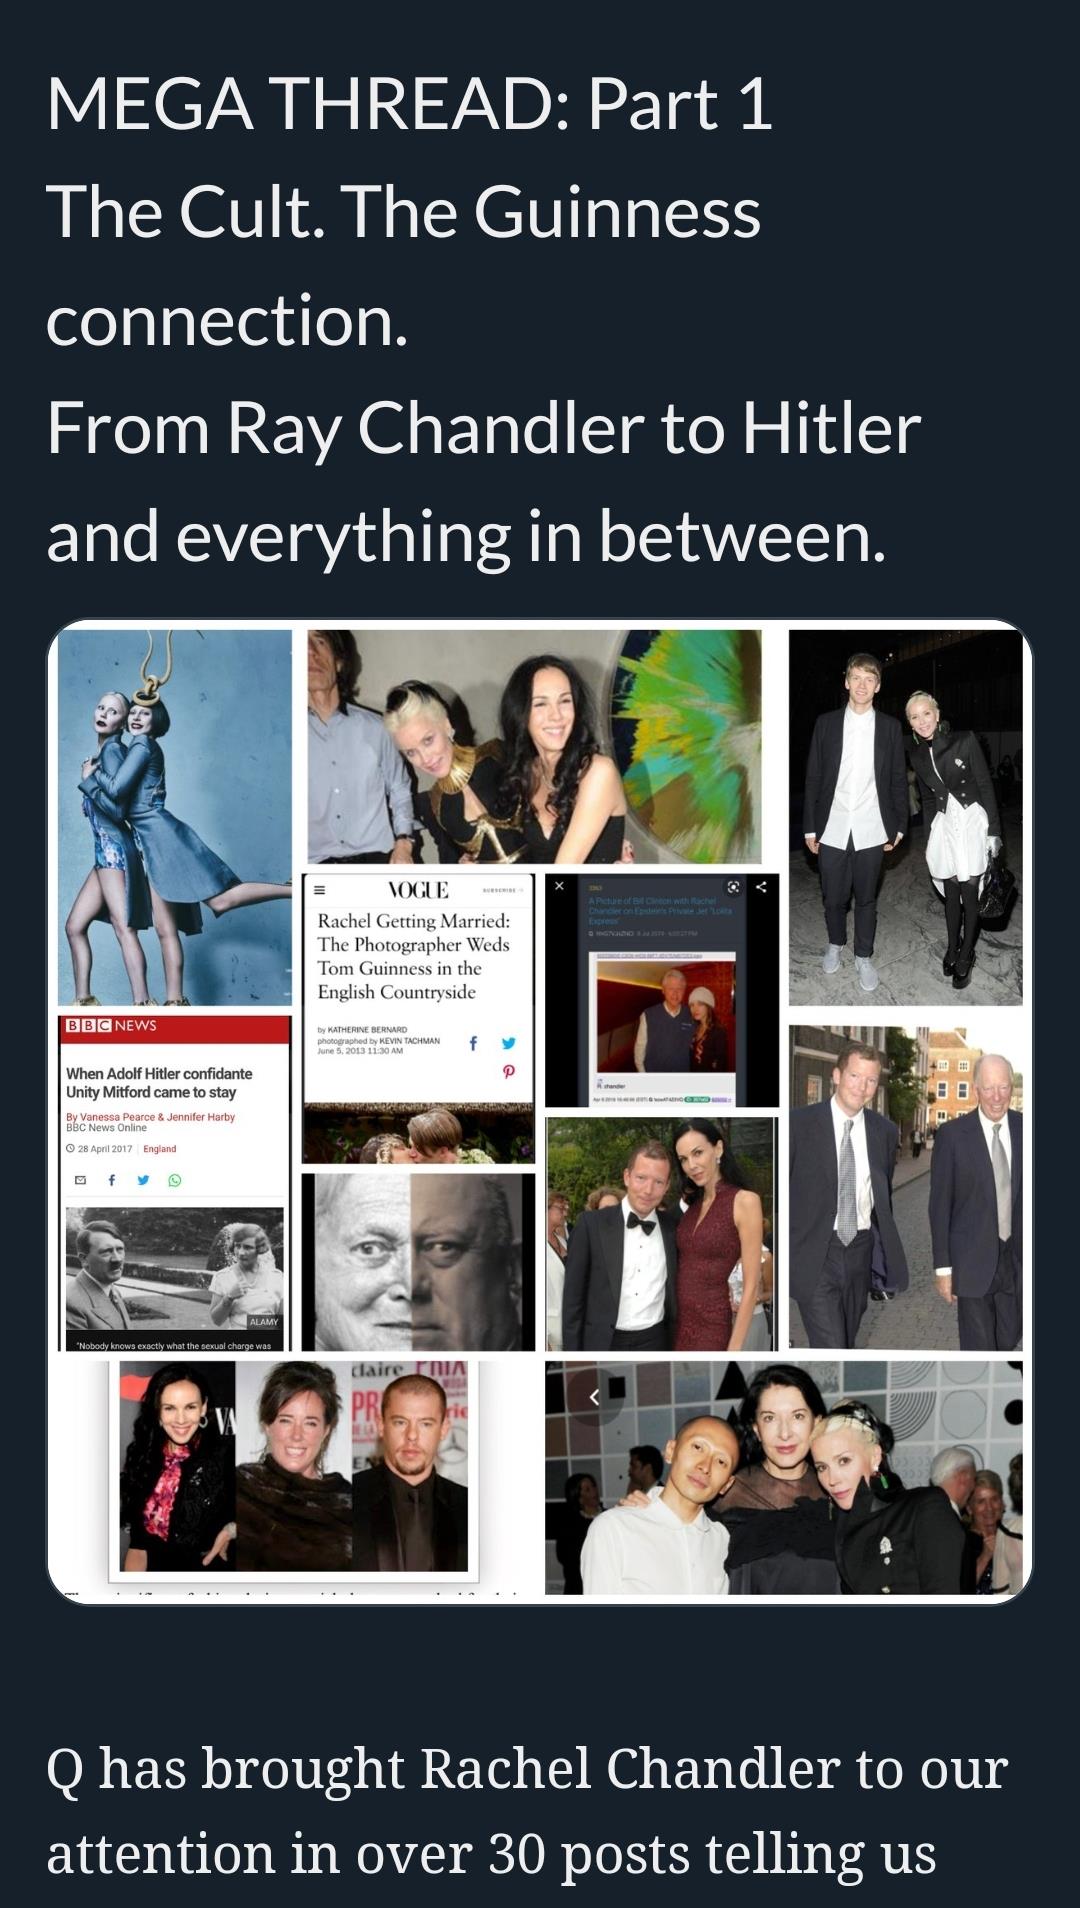Tap the BBC article's Twitter share icon
The width and height of the screenshot is (1080, 1908).
143,1180
